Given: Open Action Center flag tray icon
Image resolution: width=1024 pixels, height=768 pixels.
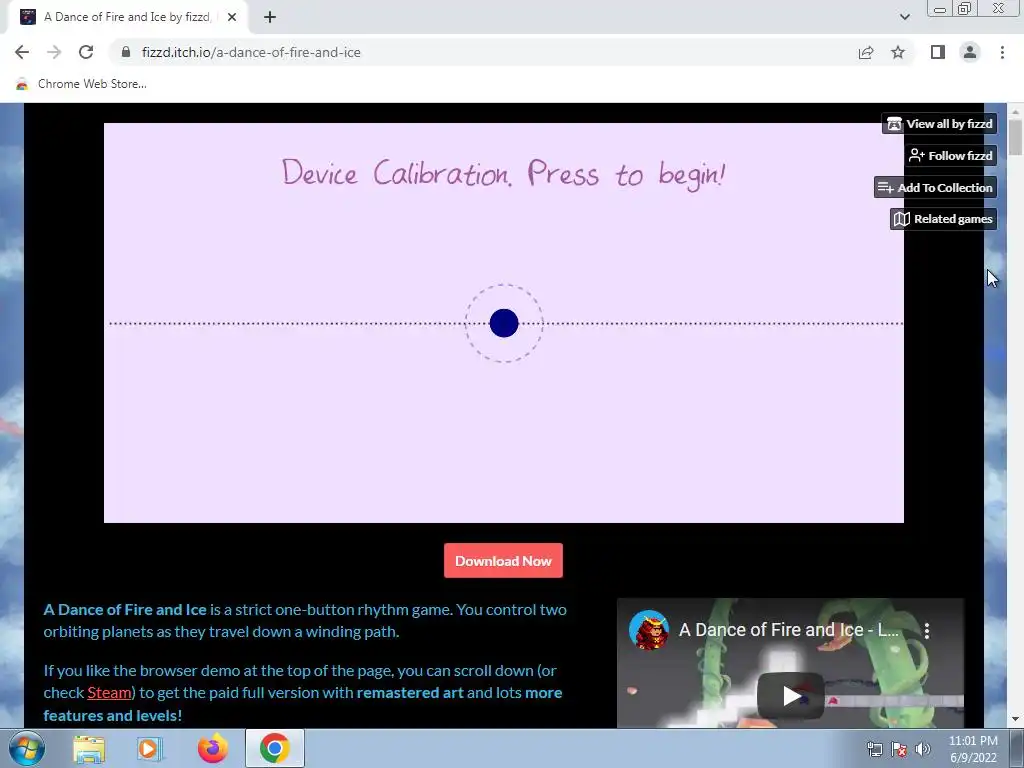Looking at the screenshot, I should tap(899, 749).
